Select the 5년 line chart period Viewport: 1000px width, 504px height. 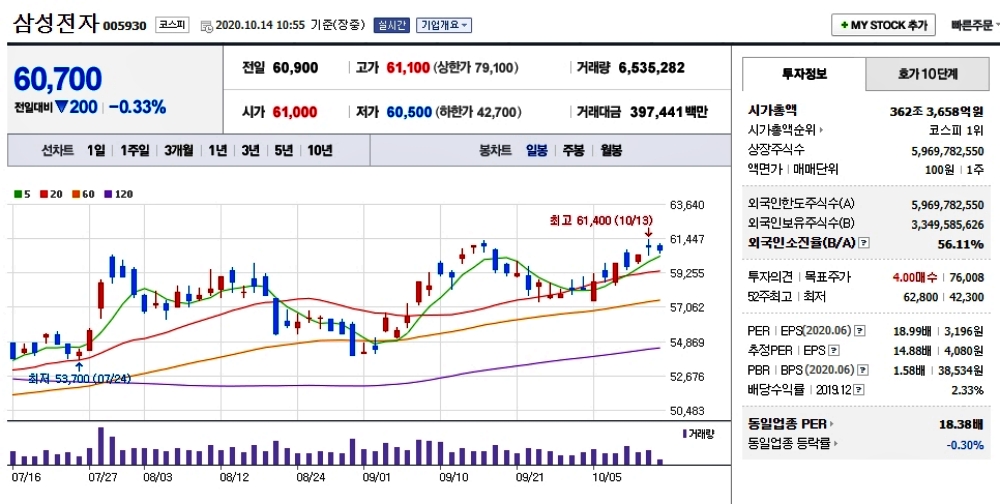pyautogui.click(x=284, y=151)
